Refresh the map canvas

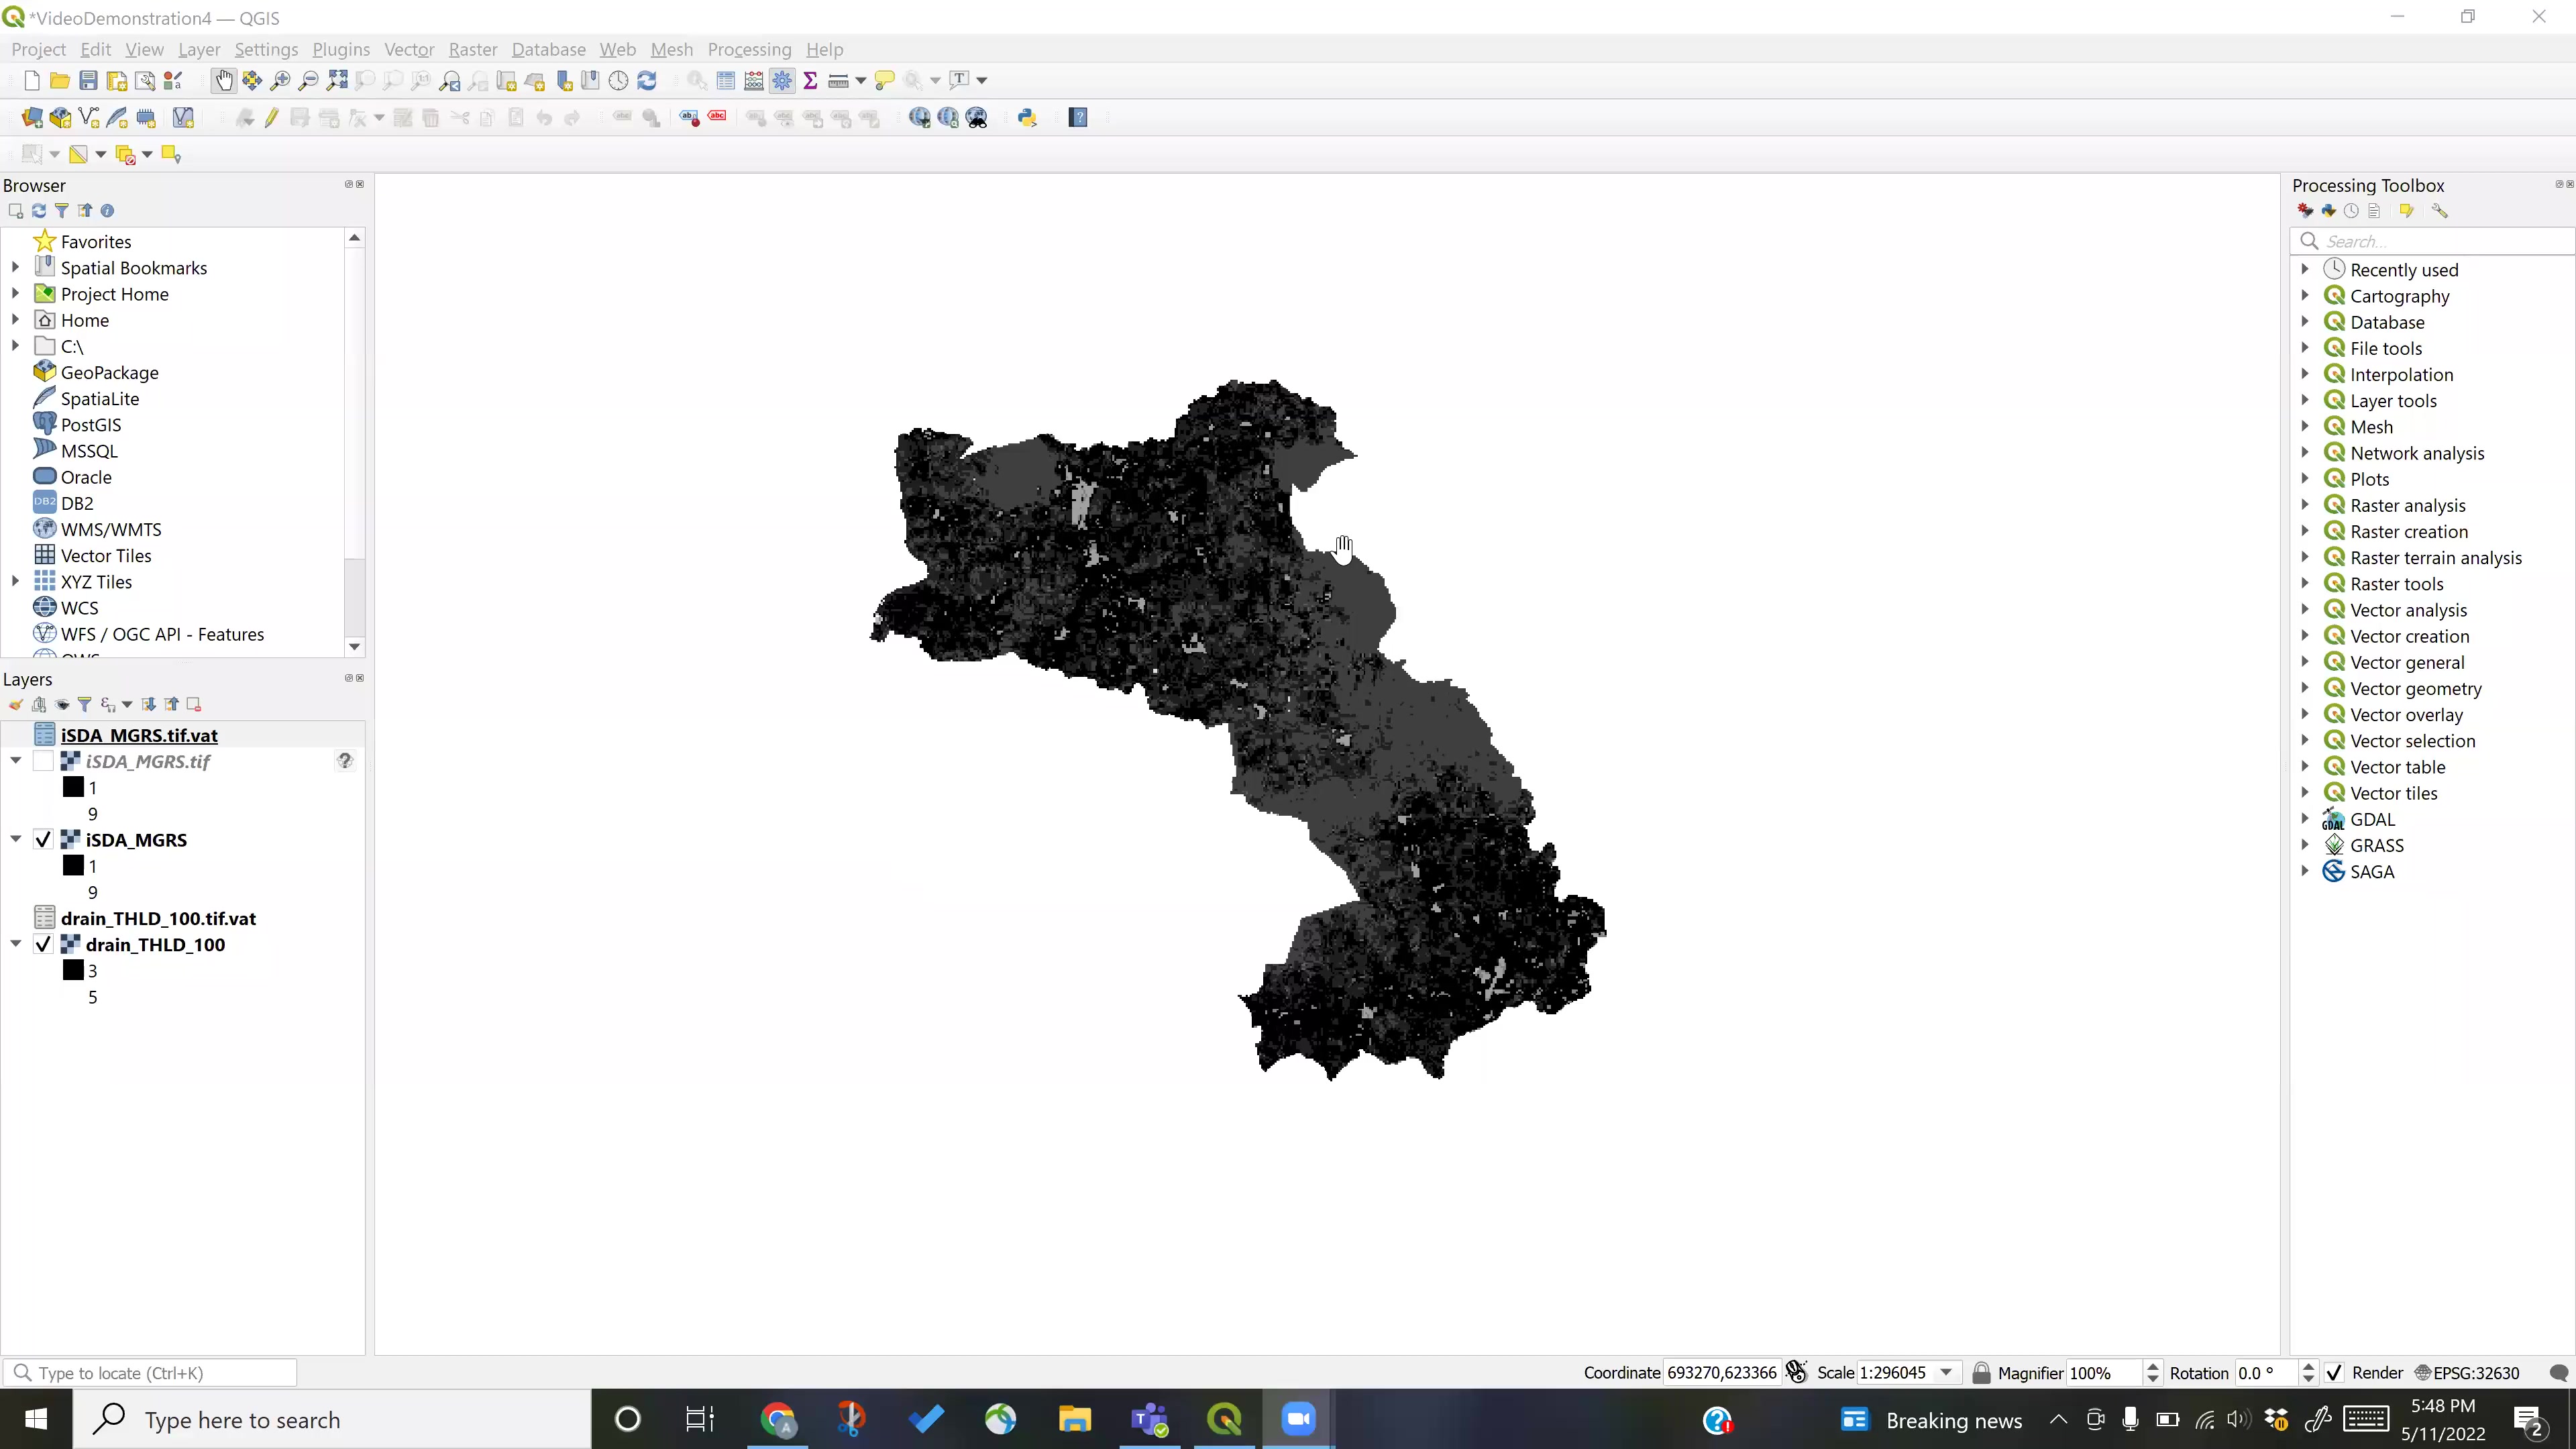(x=648, y=81)
